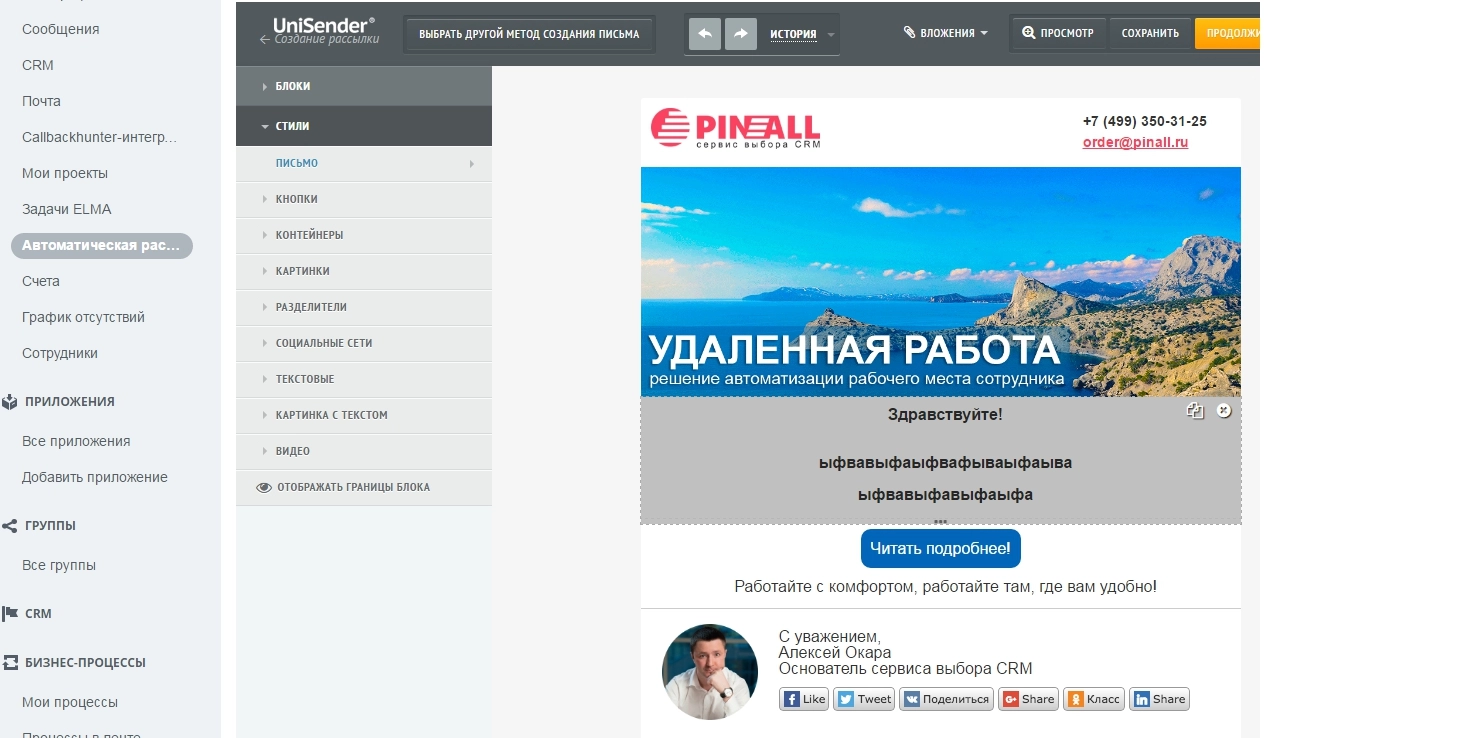Open Сотрудники in left sidebar

coord(60,353)
